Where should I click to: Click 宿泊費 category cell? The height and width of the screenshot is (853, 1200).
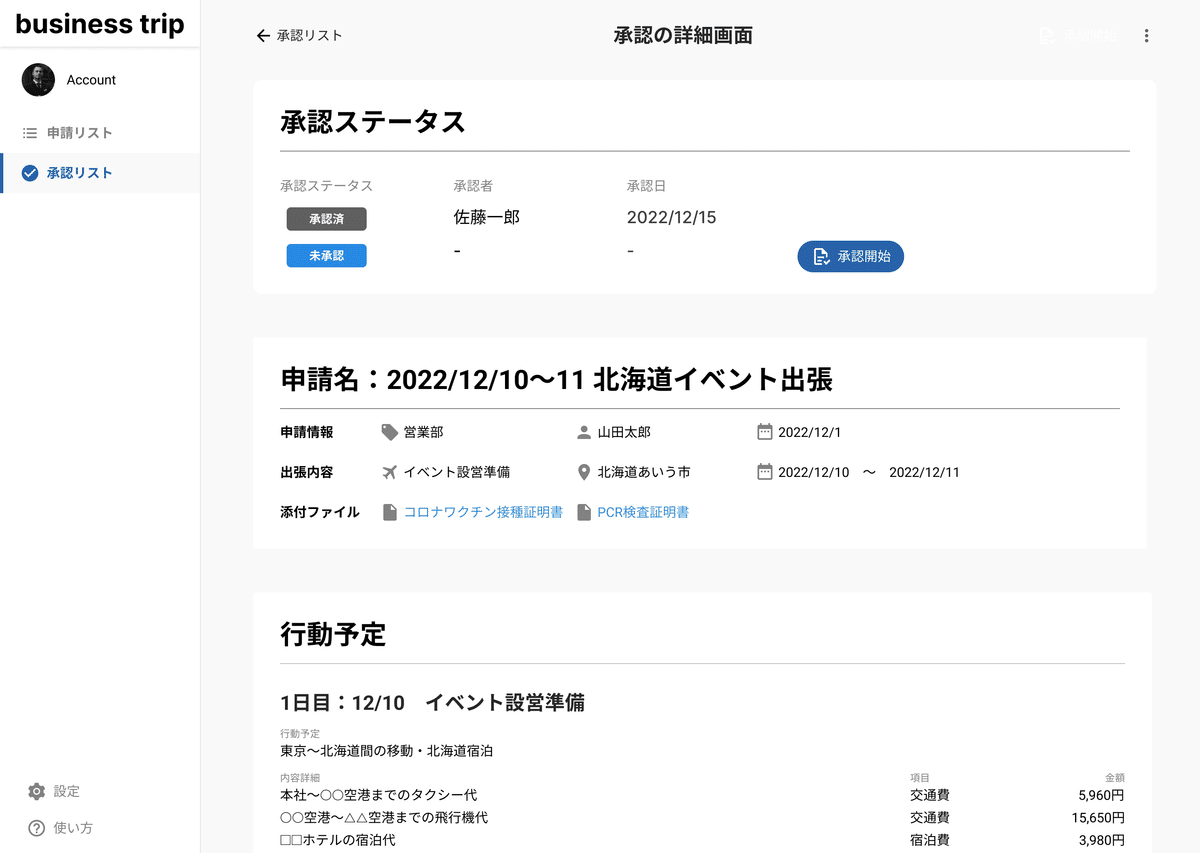[929, 840]
